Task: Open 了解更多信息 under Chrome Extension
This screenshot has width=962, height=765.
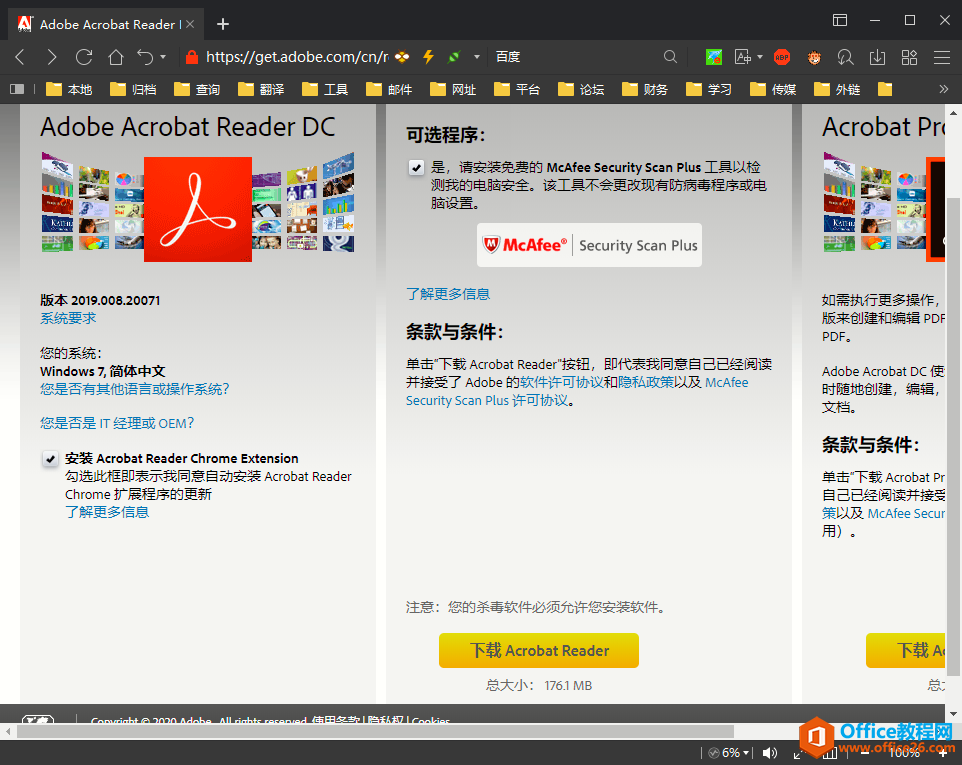Action: 107,512
